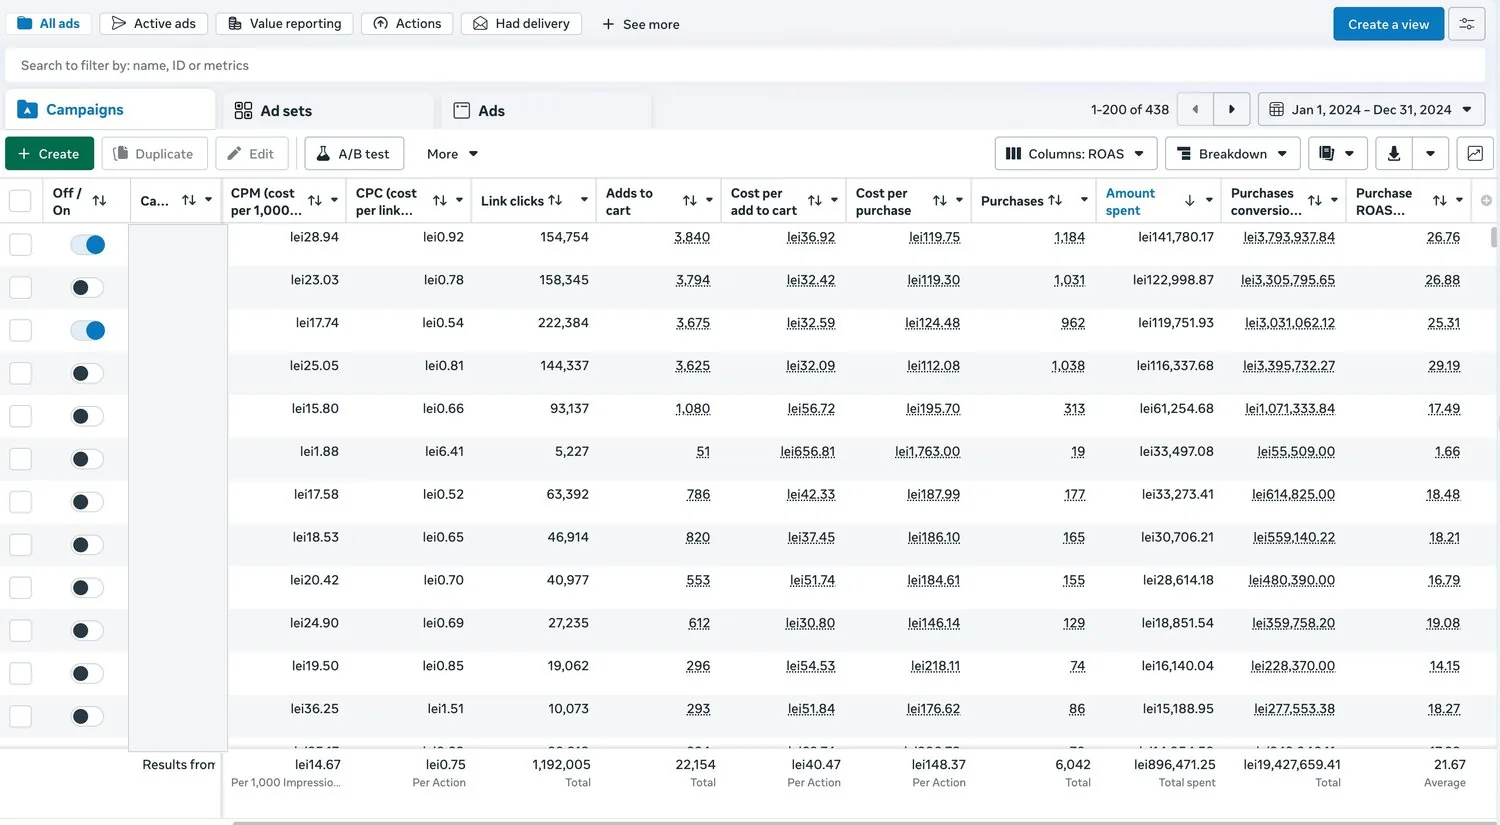Enable the second campaign toggle
This screenshot has width=1500, height=825.
point(88,288)
